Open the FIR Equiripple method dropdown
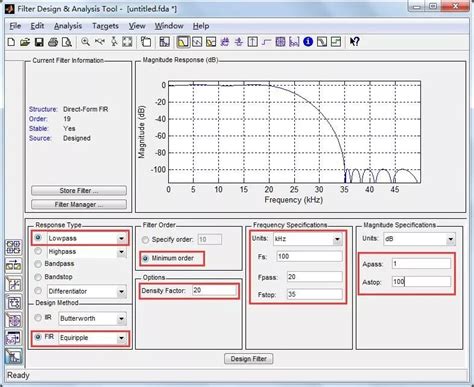474x387 pixels. click(121, 338)
